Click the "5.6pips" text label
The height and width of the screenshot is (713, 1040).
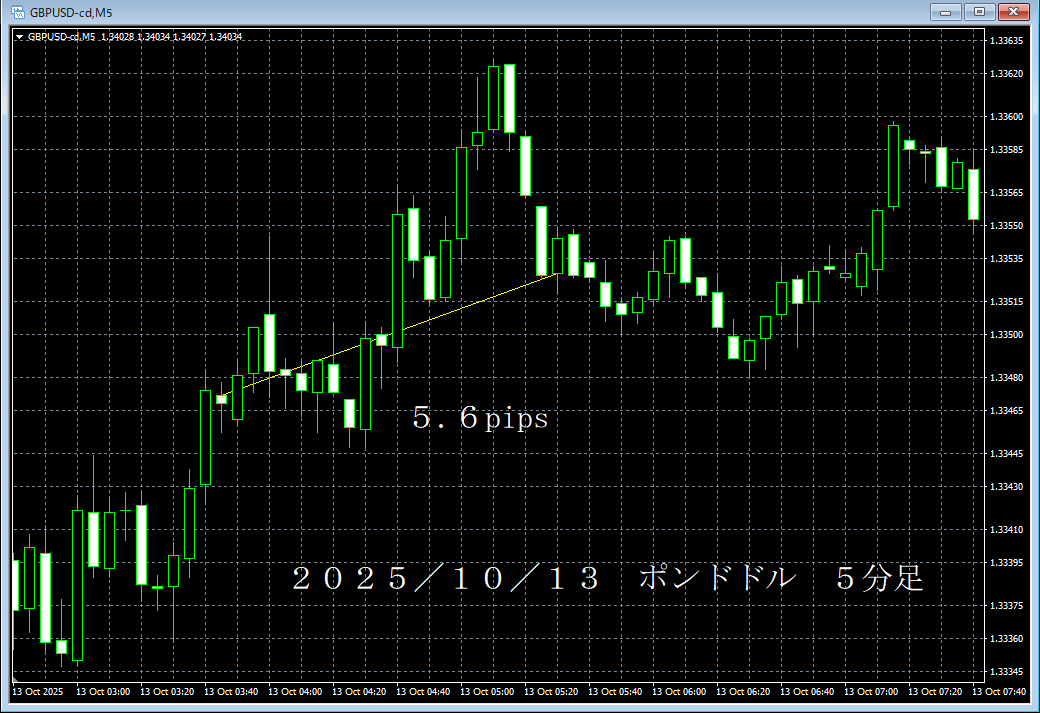pyautogui.click(x=480, y=418)
